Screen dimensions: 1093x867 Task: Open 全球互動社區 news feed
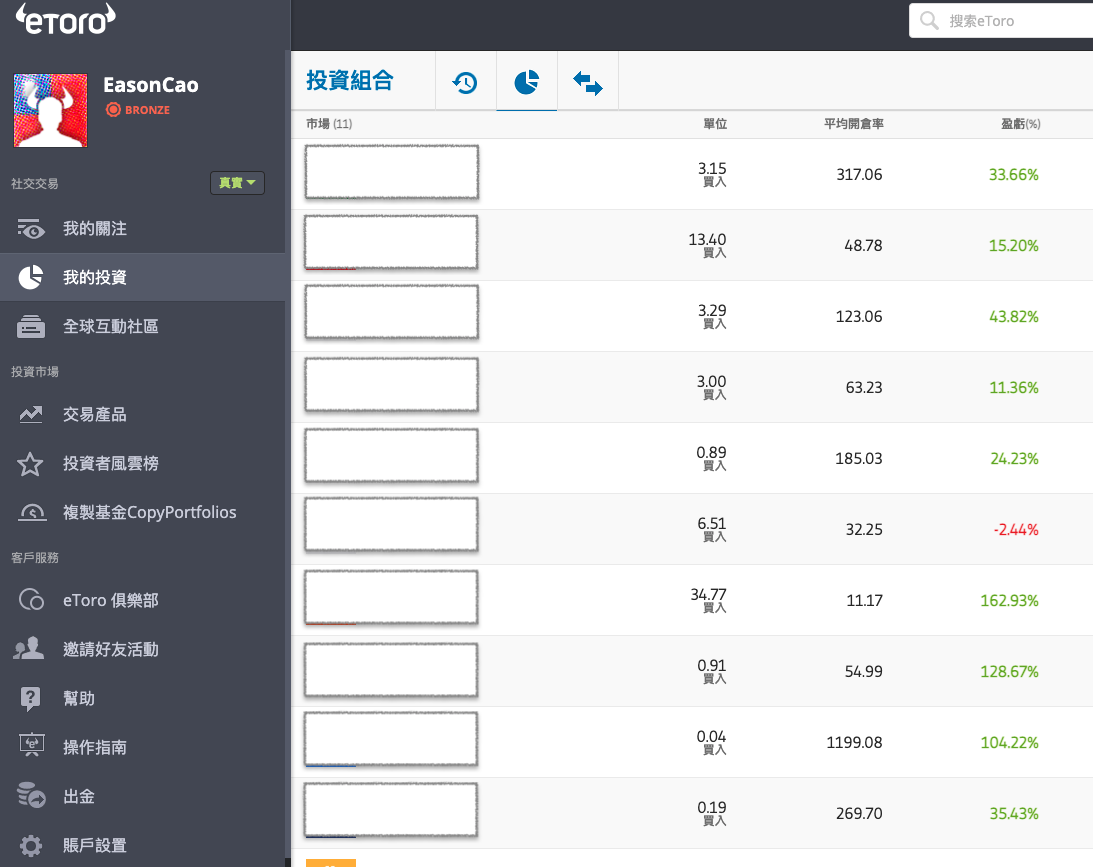110,326
